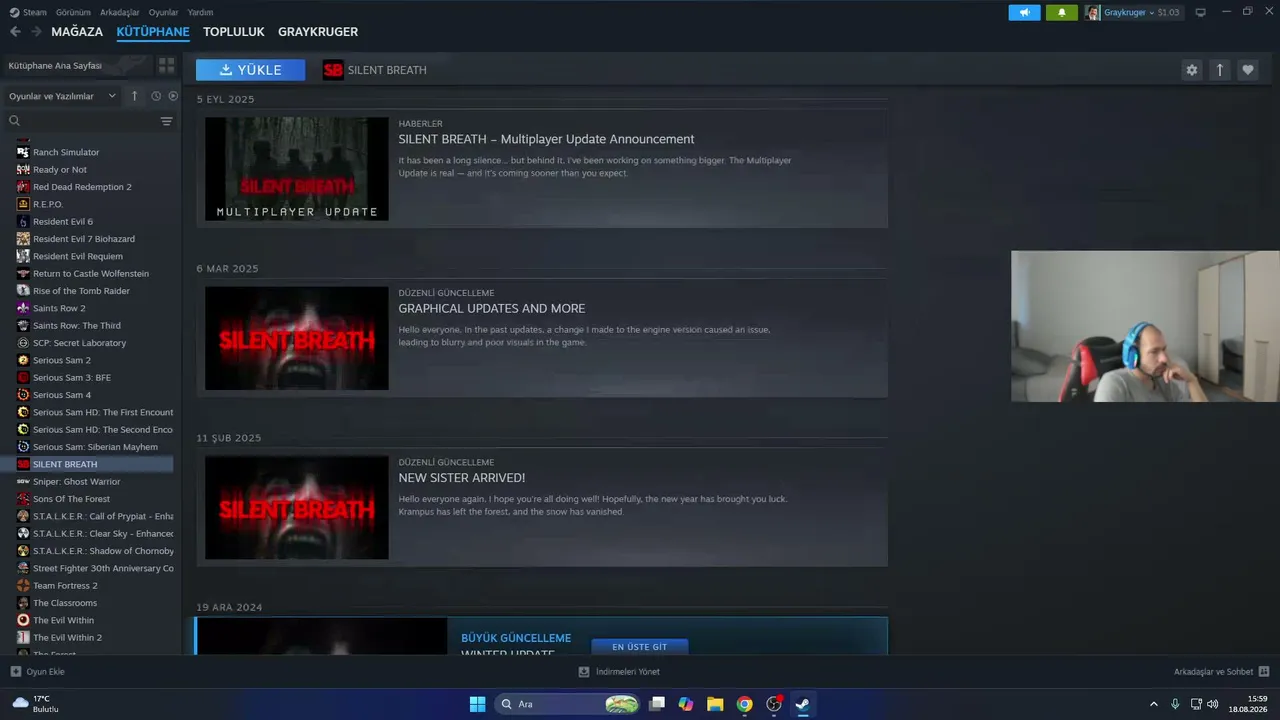Click the sort arrow beside Oyunlar ve Yazılımlar
The image size is (1280, 720).
point(135,96)
